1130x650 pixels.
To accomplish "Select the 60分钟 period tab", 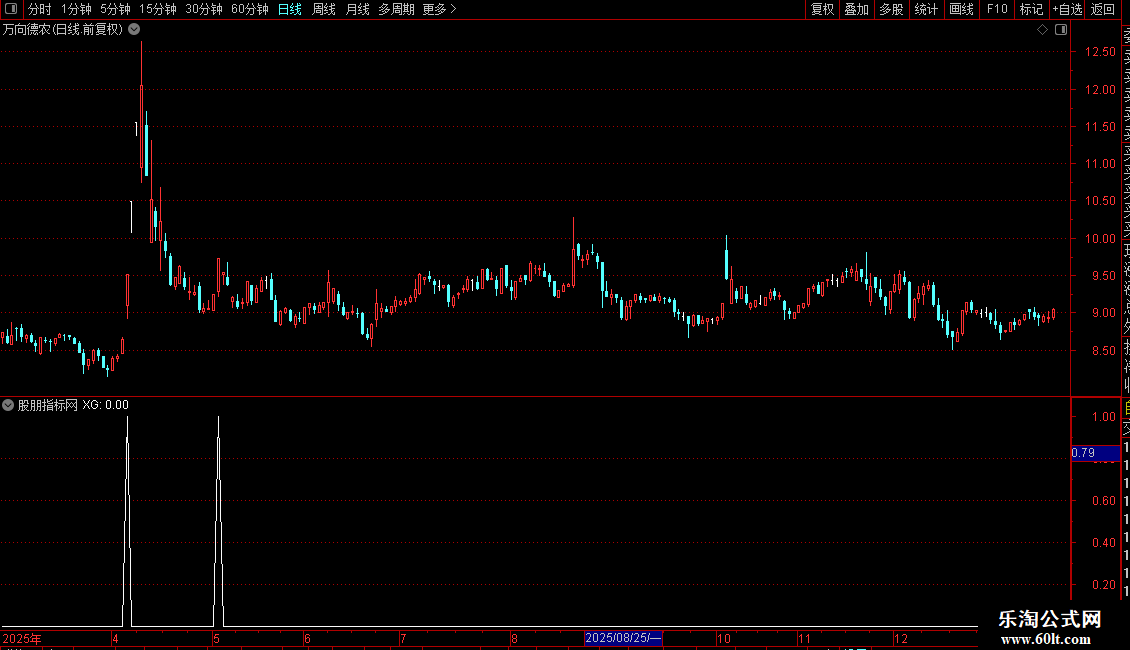I will [250, 9].
